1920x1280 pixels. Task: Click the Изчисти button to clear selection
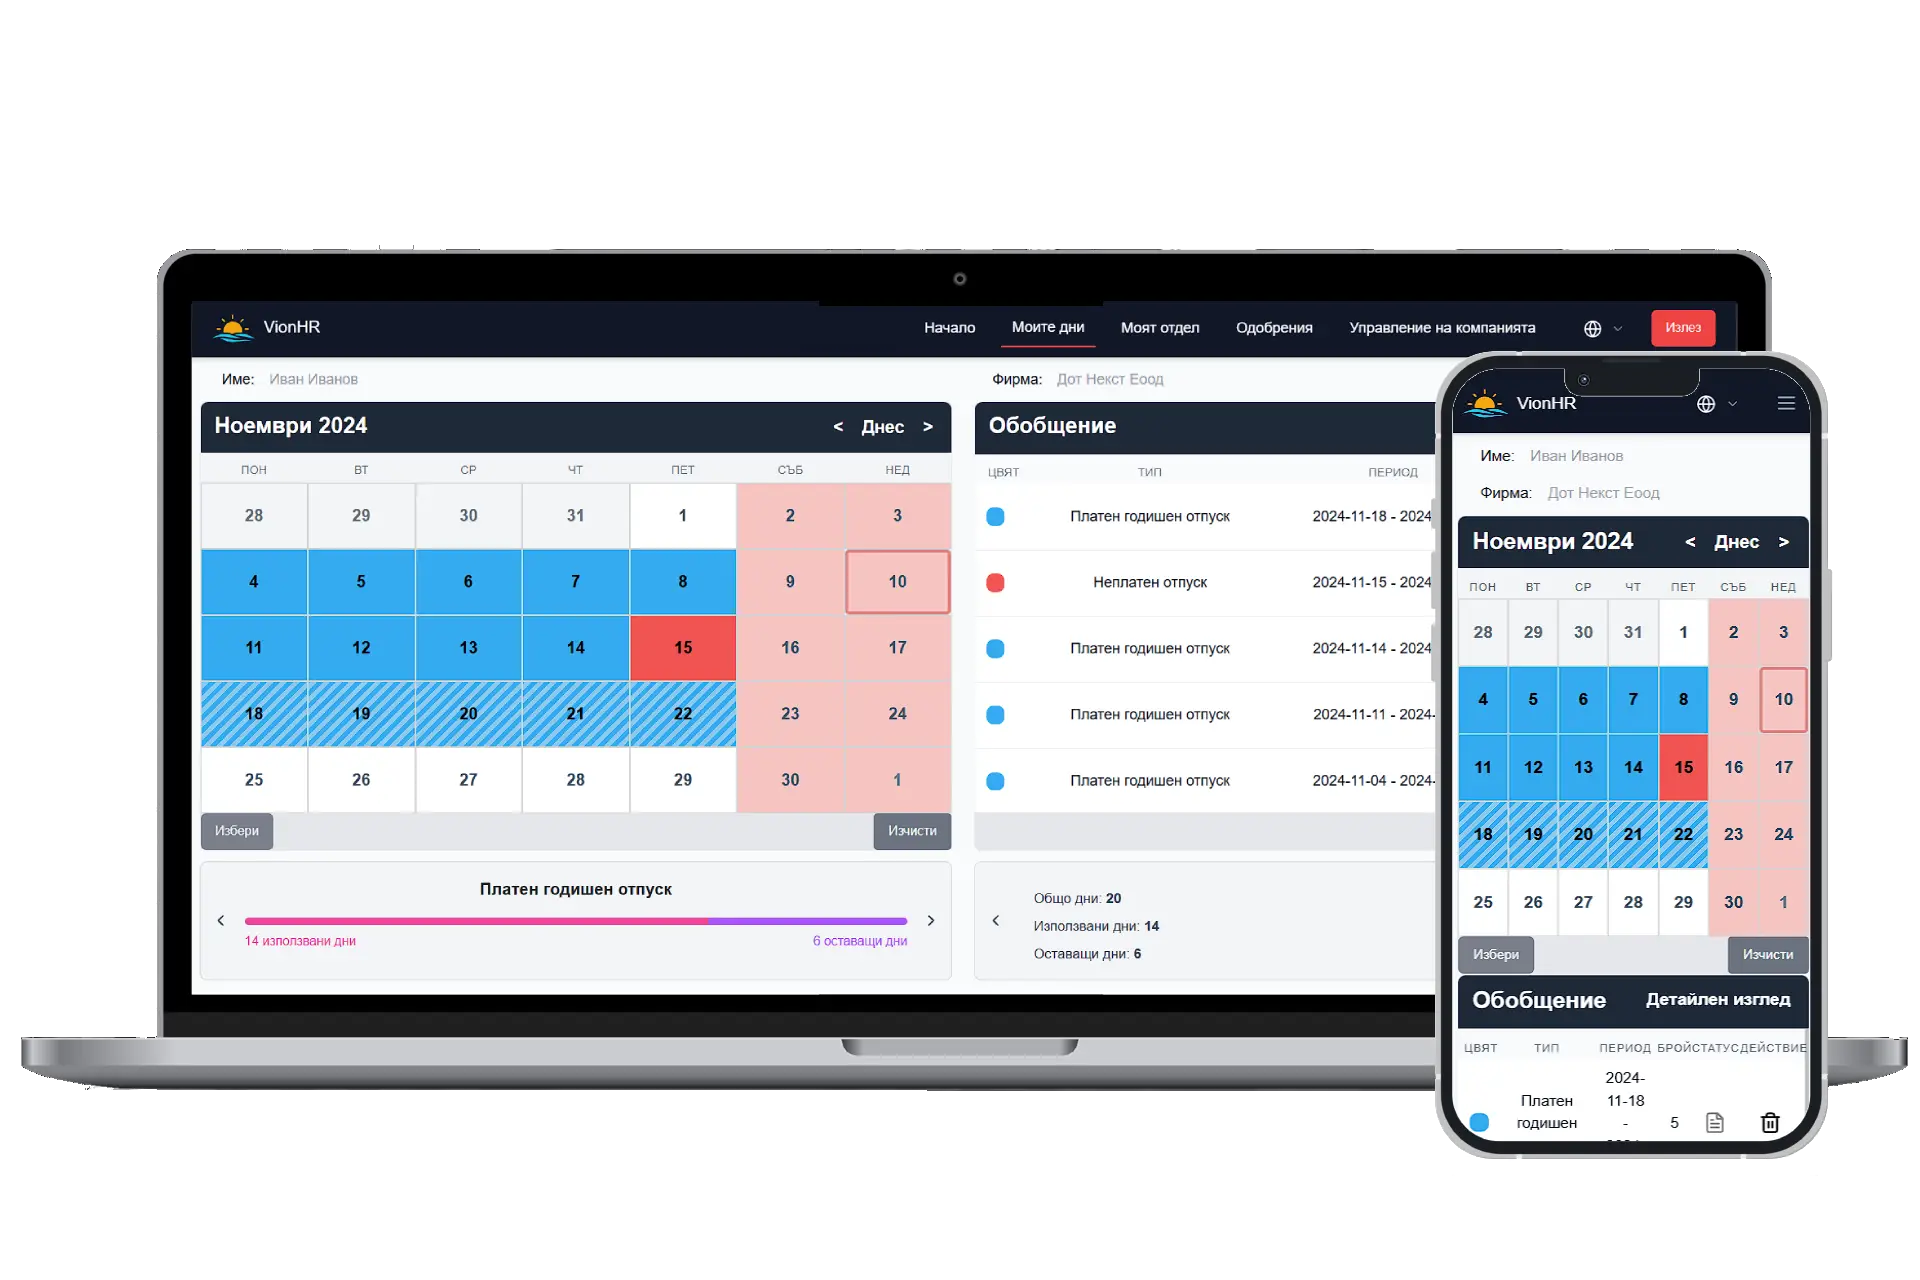[x=911, y=830]
